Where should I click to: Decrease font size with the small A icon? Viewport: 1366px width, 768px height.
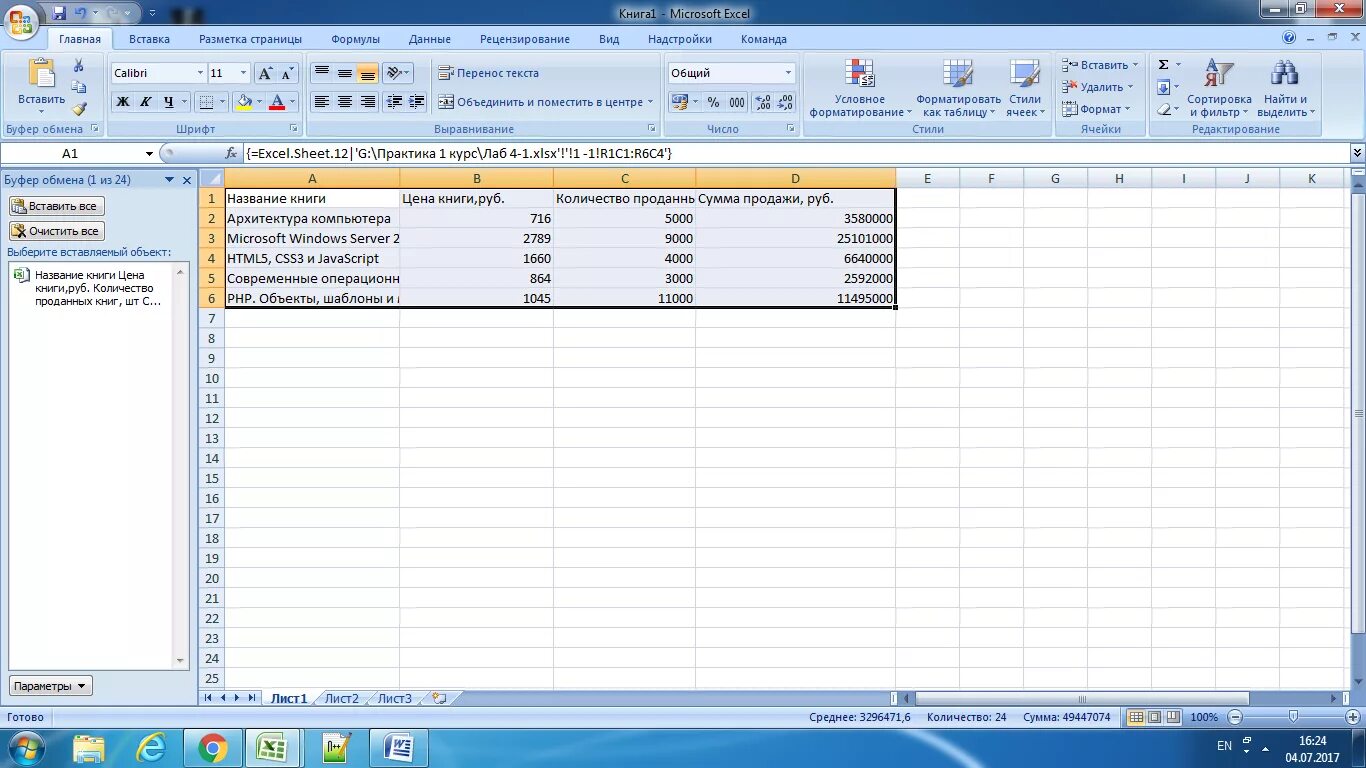[x=288, y=73]
